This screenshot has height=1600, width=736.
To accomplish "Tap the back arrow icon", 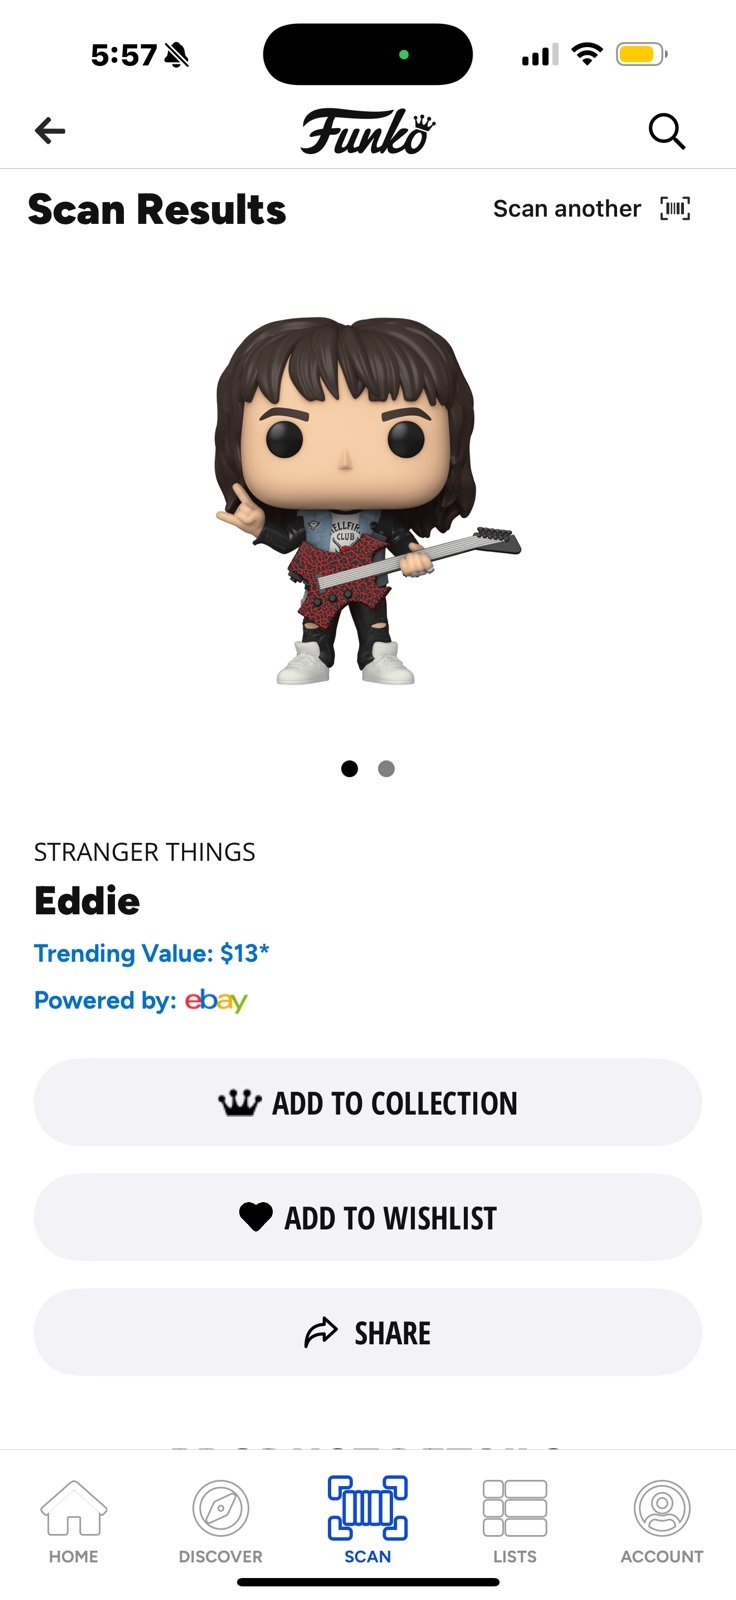I will click(50, 130).
